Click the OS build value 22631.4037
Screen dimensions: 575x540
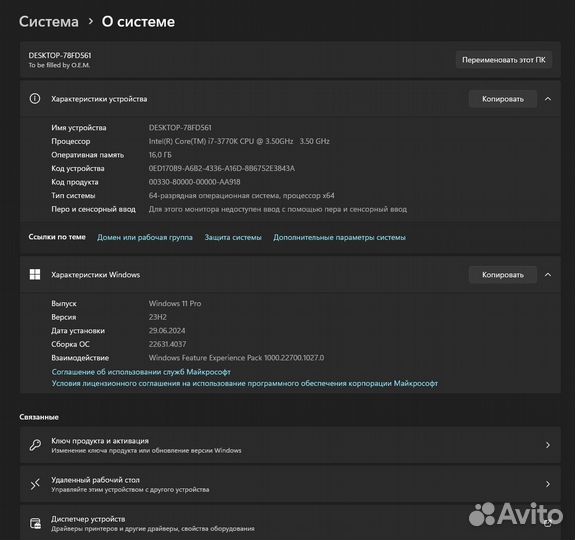click(167, 344)
